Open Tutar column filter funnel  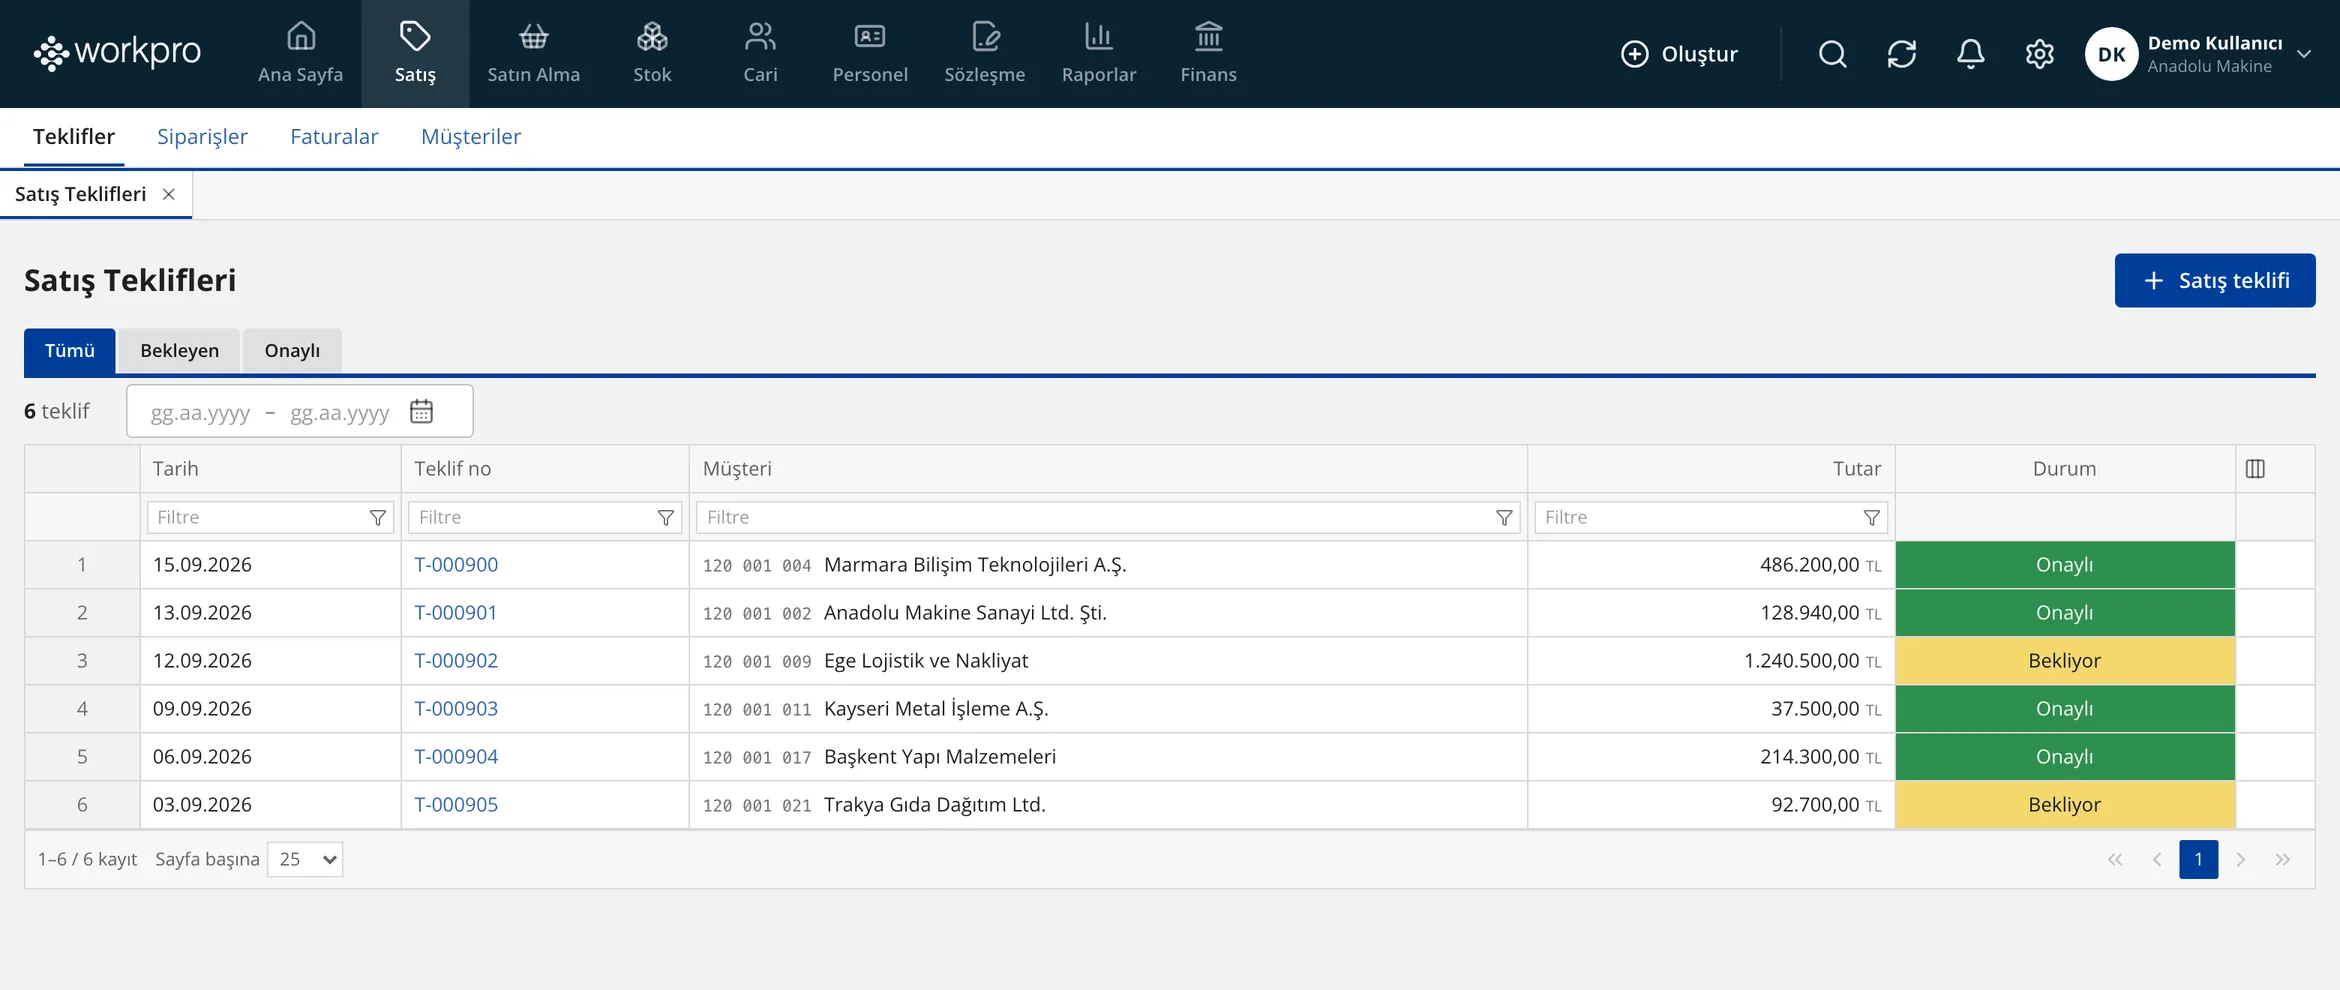click(x=1871, y=518)
